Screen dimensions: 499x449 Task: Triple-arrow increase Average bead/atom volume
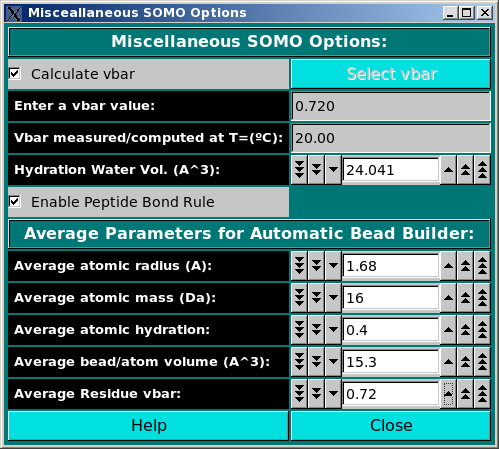(x=482, y=362)
